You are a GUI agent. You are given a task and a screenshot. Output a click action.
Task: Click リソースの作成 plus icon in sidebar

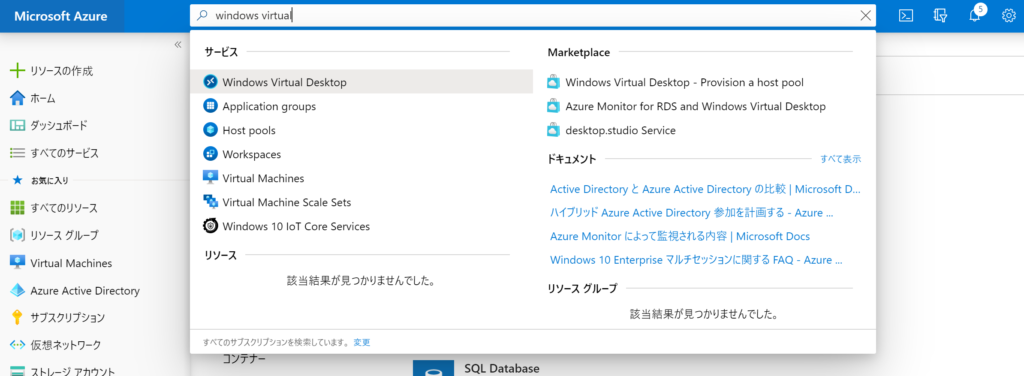tap(18, 70)
